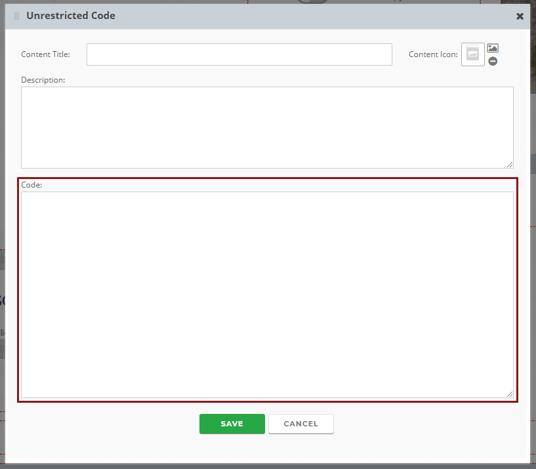
Task: Cancel editing and dismiss the dialog
Action: (301, 424)
